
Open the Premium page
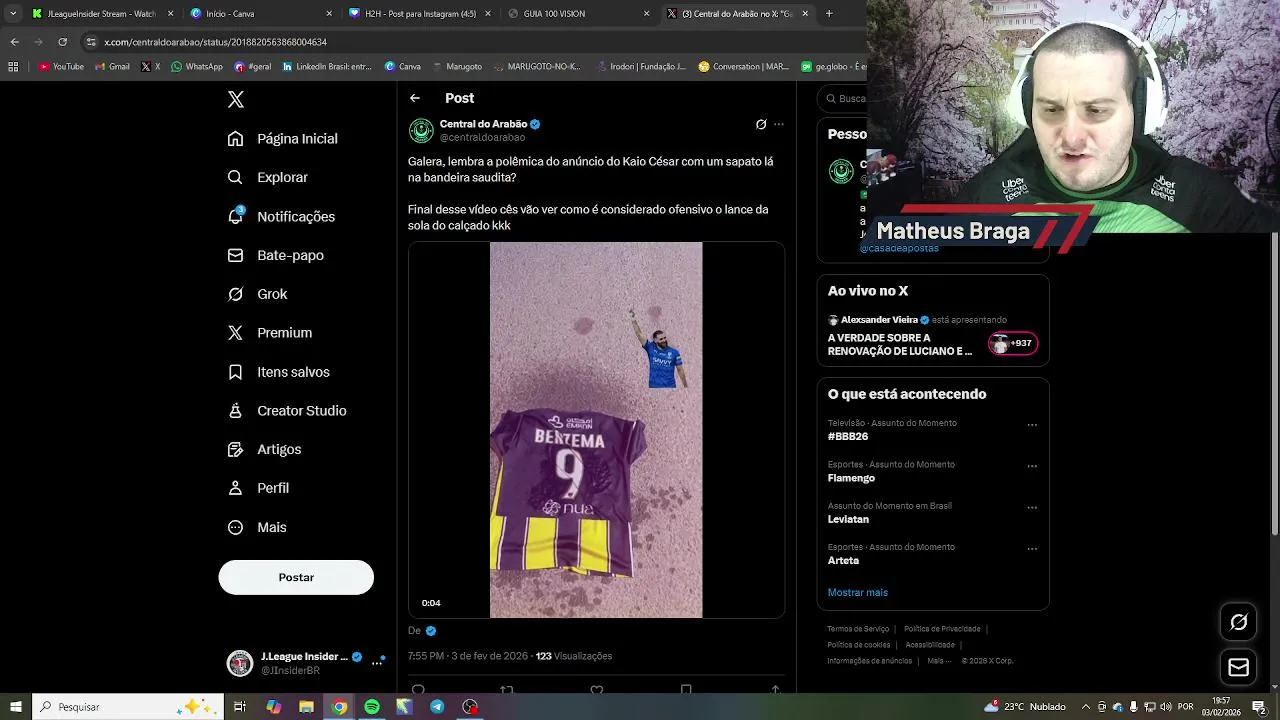pos(270,333)
